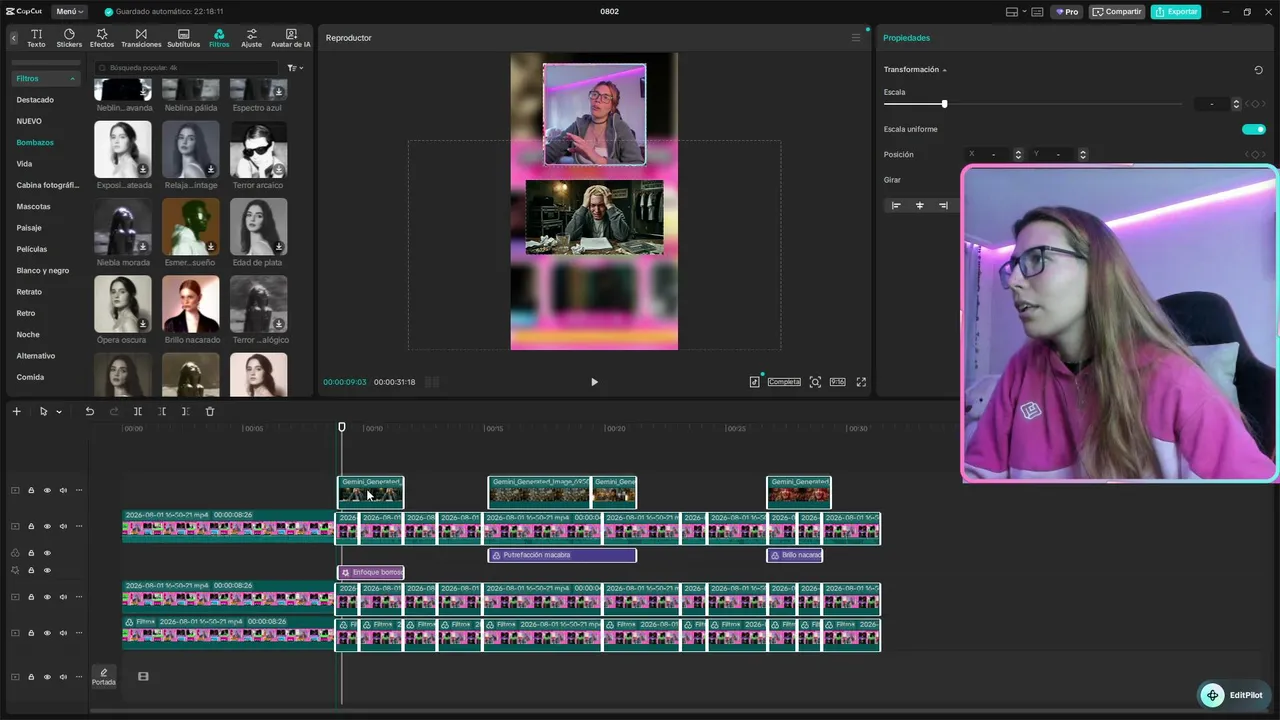Screen dimensions: 1280x720
Task: Collapse the Transformación section
Action: coord(944,70)
